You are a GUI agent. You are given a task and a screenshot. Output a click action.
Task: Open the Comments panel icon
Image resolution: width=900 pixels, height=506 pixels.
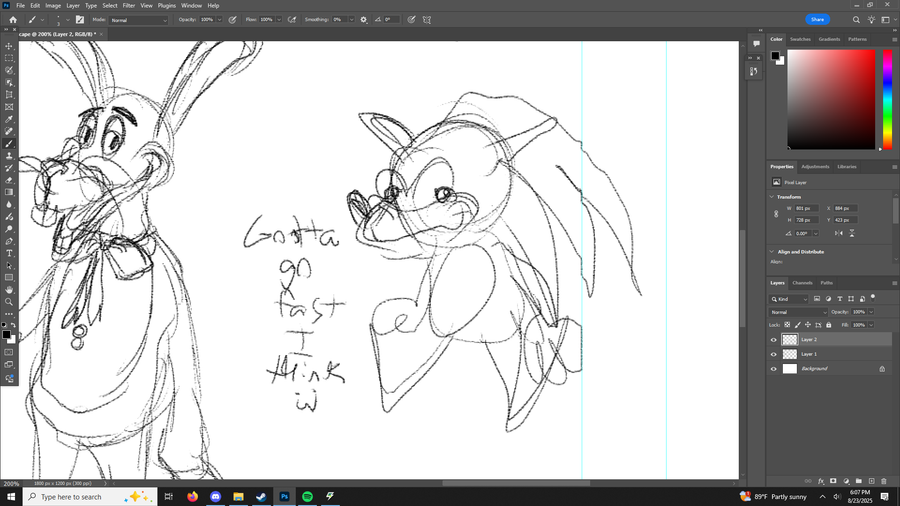pyautogui.click(x=756, y=44)
